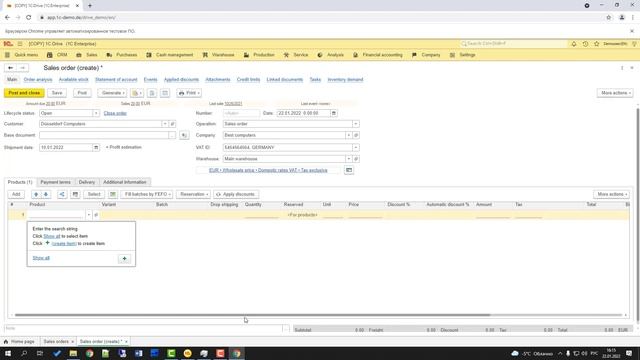640x360 pixels.
Task: Open the Financial accounting menu section
Action: point(378,55)
